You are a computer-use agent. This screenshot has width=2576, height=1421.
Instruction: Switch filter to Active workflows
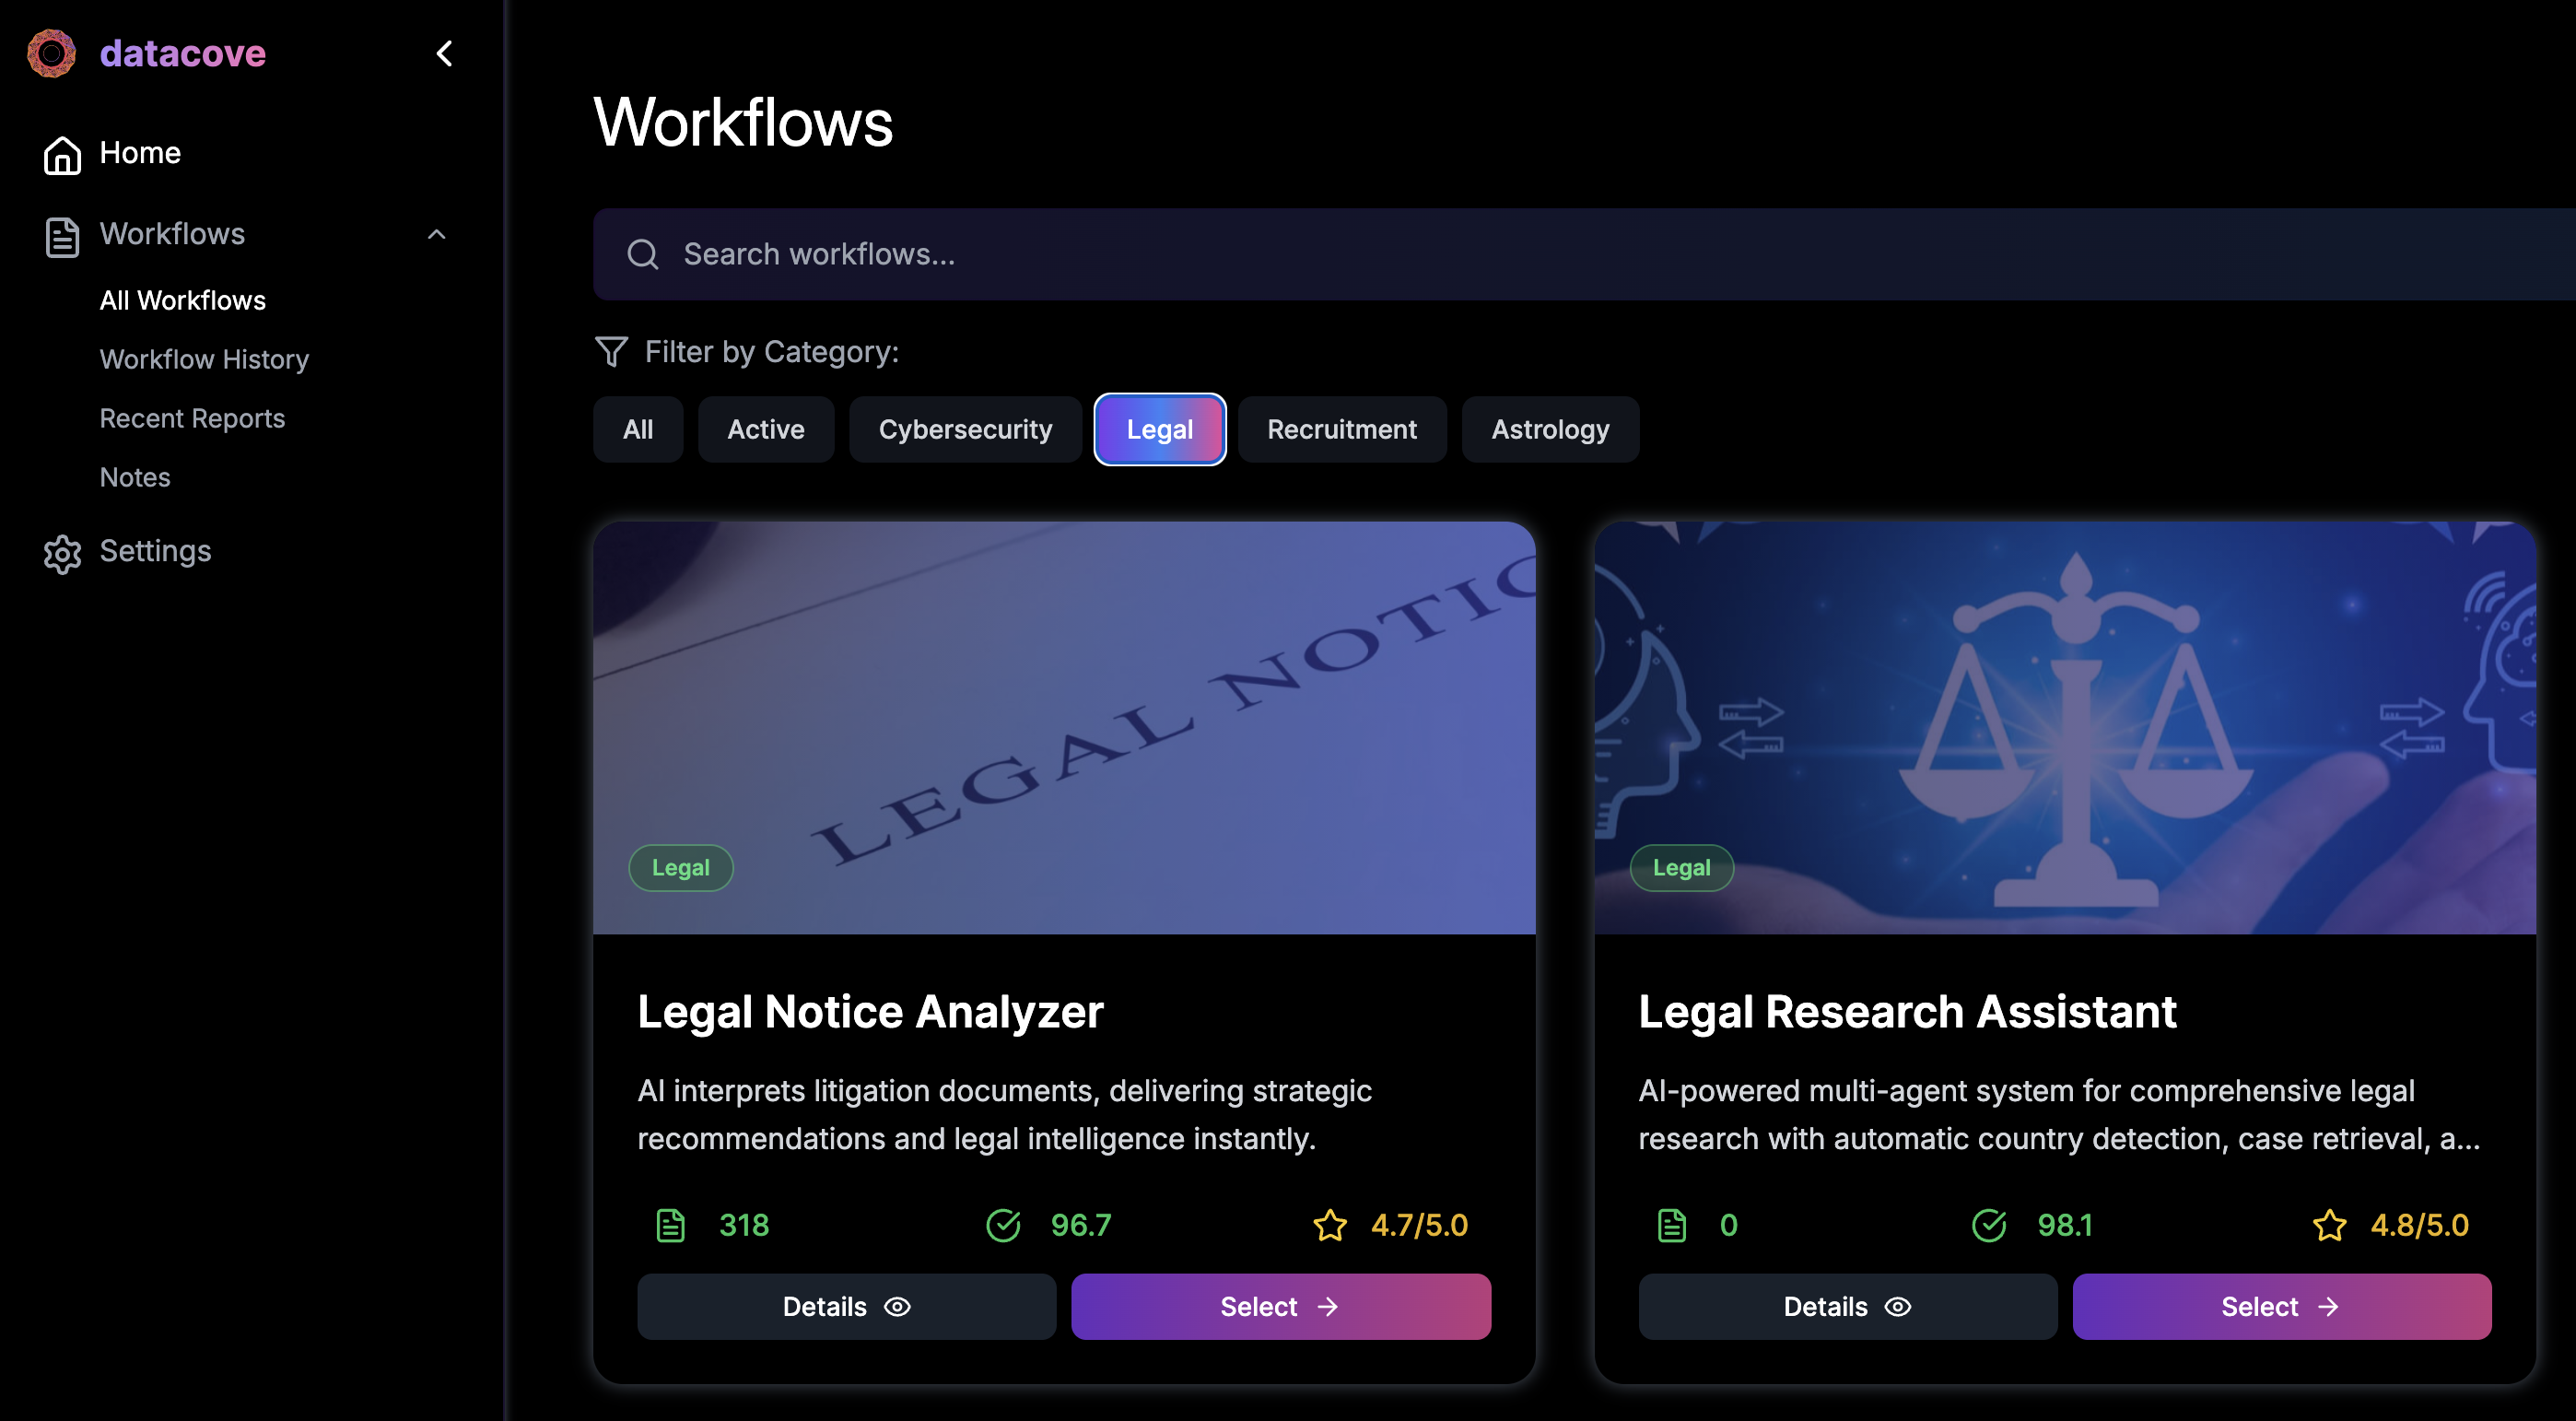click(x=765, y=430)
